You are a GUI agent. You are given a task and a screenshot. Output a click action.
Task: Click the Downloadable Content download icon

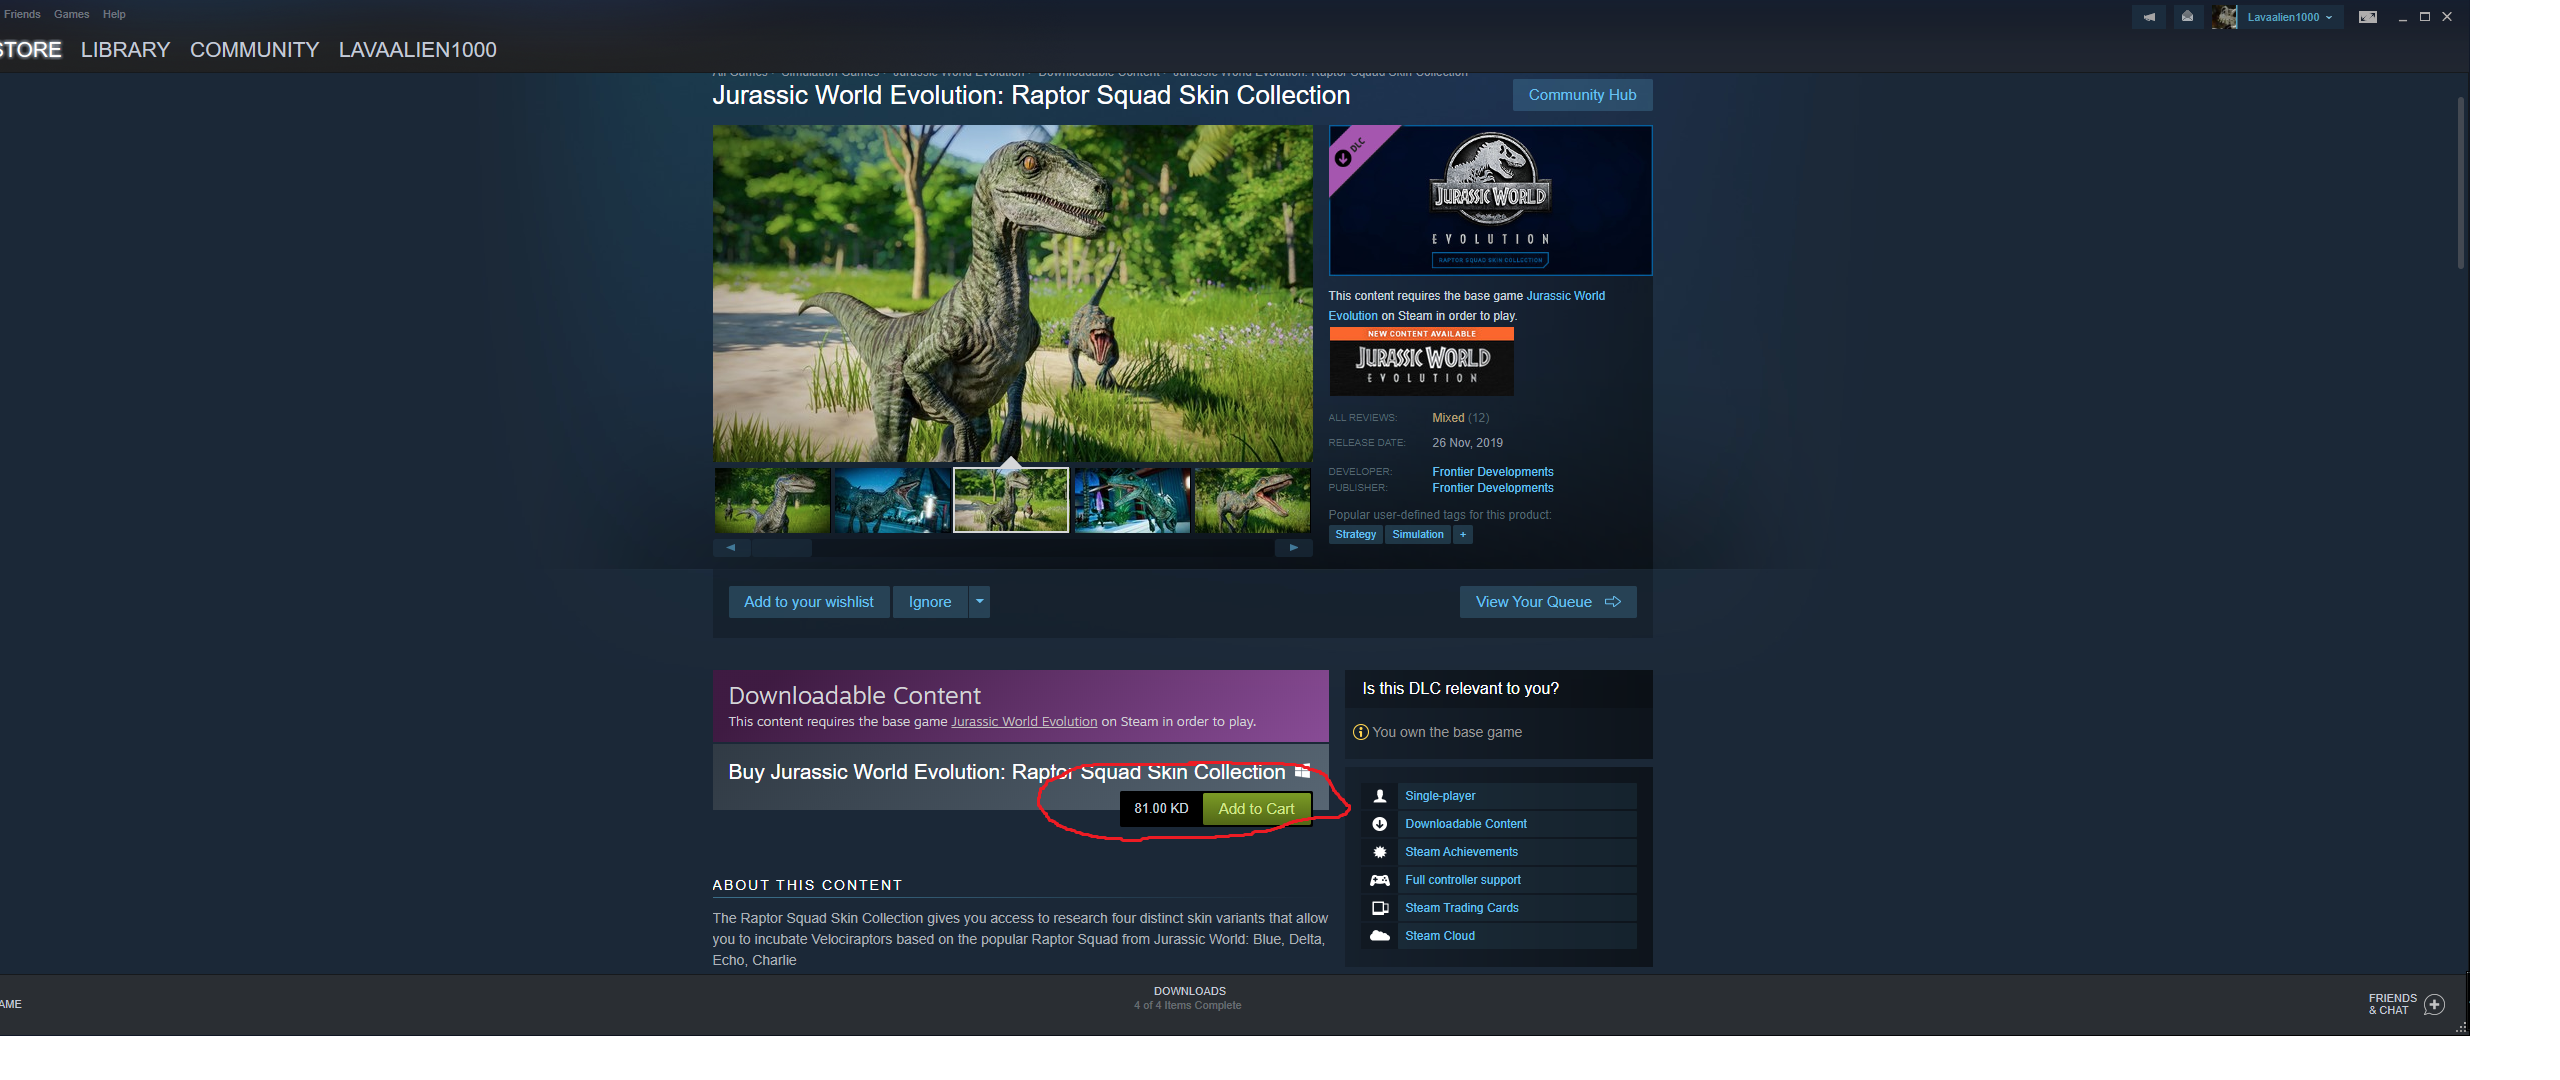tap(1380, 824)
